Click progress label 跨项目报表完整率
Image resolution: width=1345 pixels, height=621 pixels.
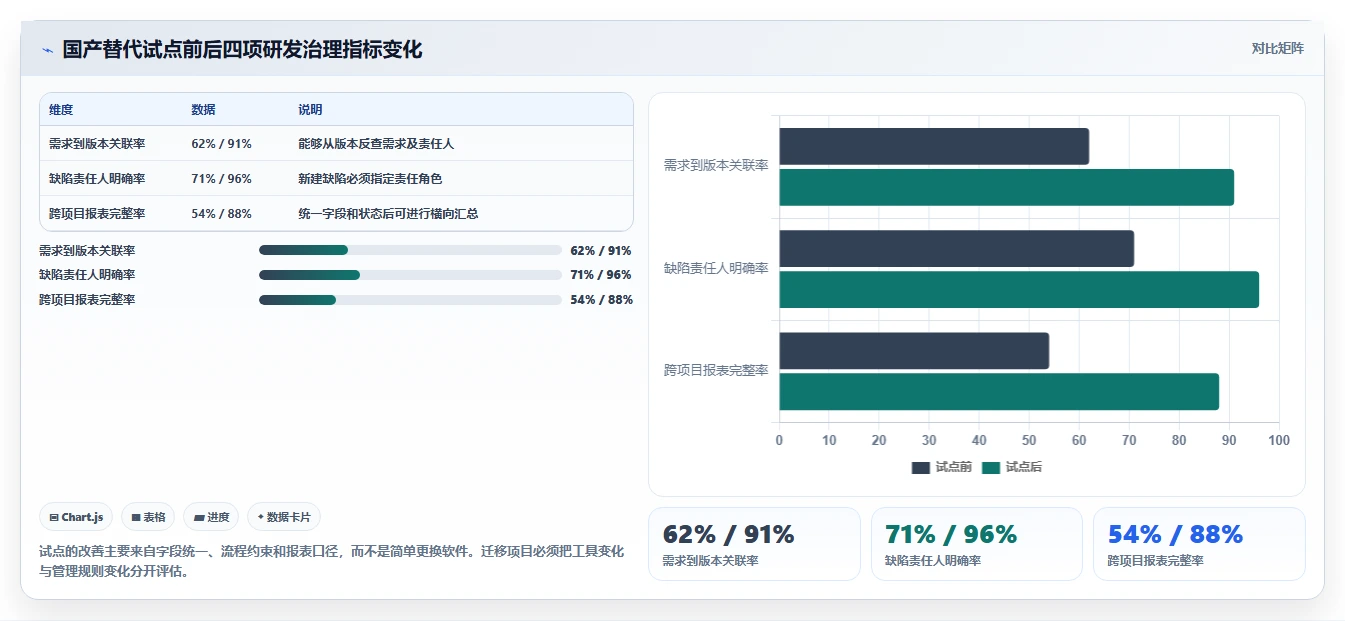[x=87, y=300]
